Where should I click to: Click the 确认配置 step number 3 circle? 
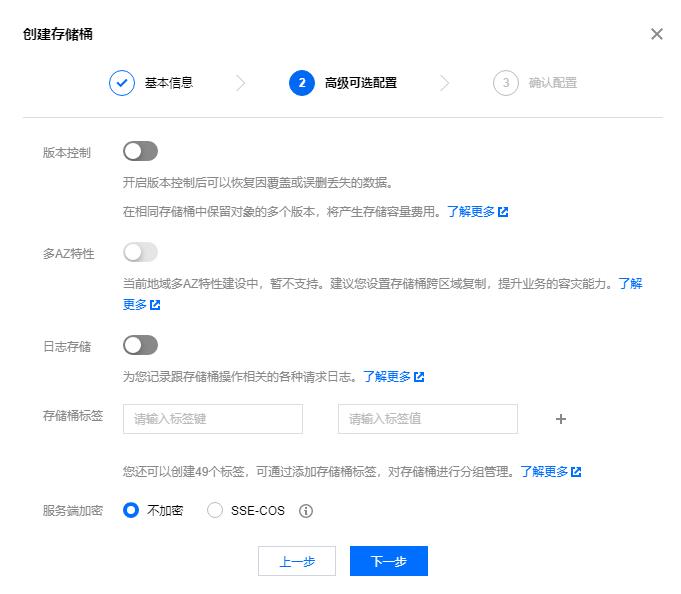[506, 82]
